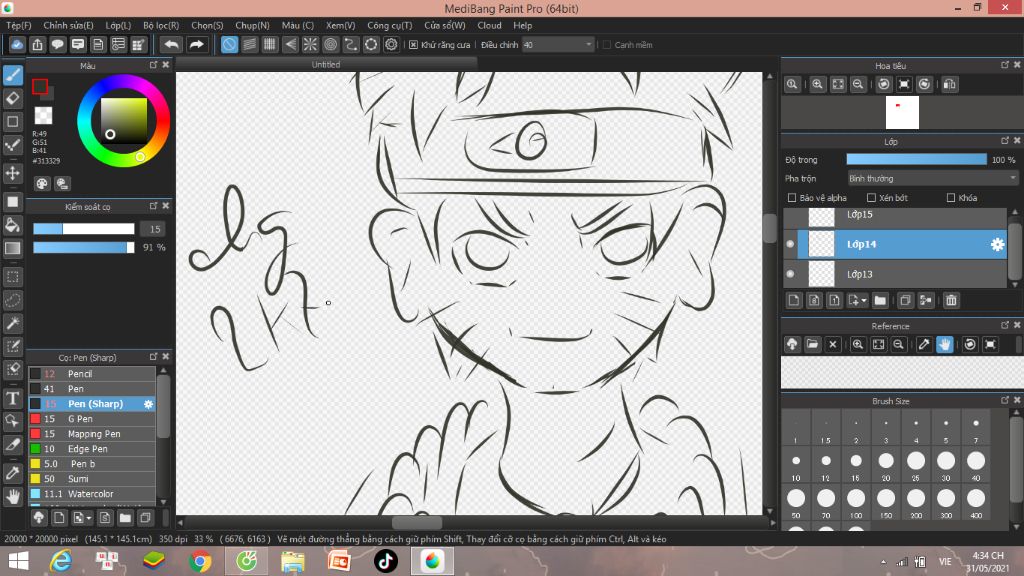
Task: Enable parallel snap guide
Action: [x=249, y=44]
